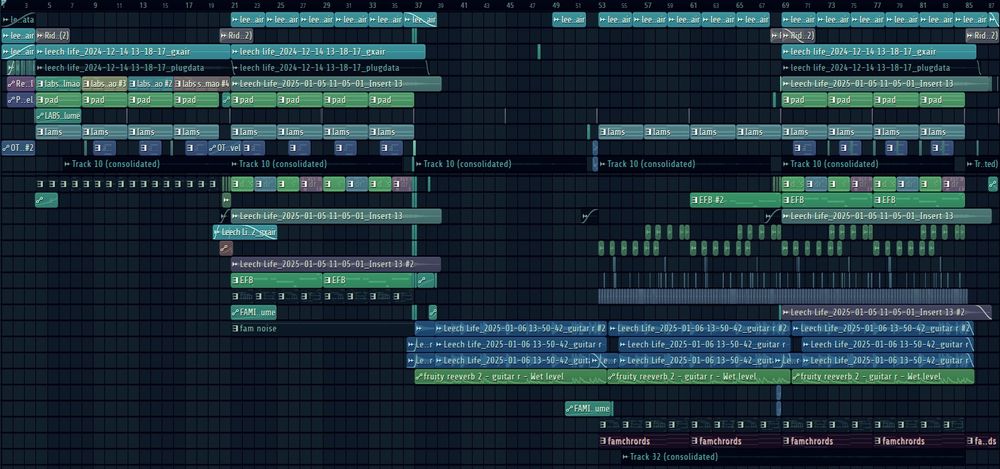Click bar 85 on the timeline ruler
This screenshot has width=1000, height=469.
point(969,5)
